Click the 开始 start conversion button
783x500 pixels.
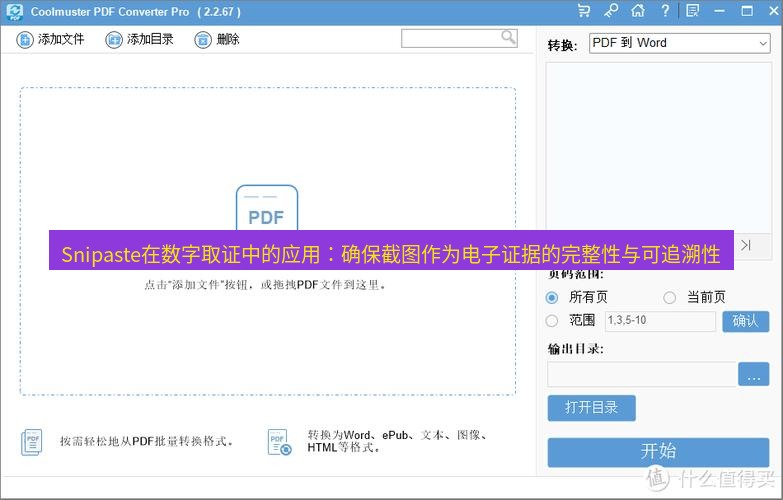click(658, 452)
